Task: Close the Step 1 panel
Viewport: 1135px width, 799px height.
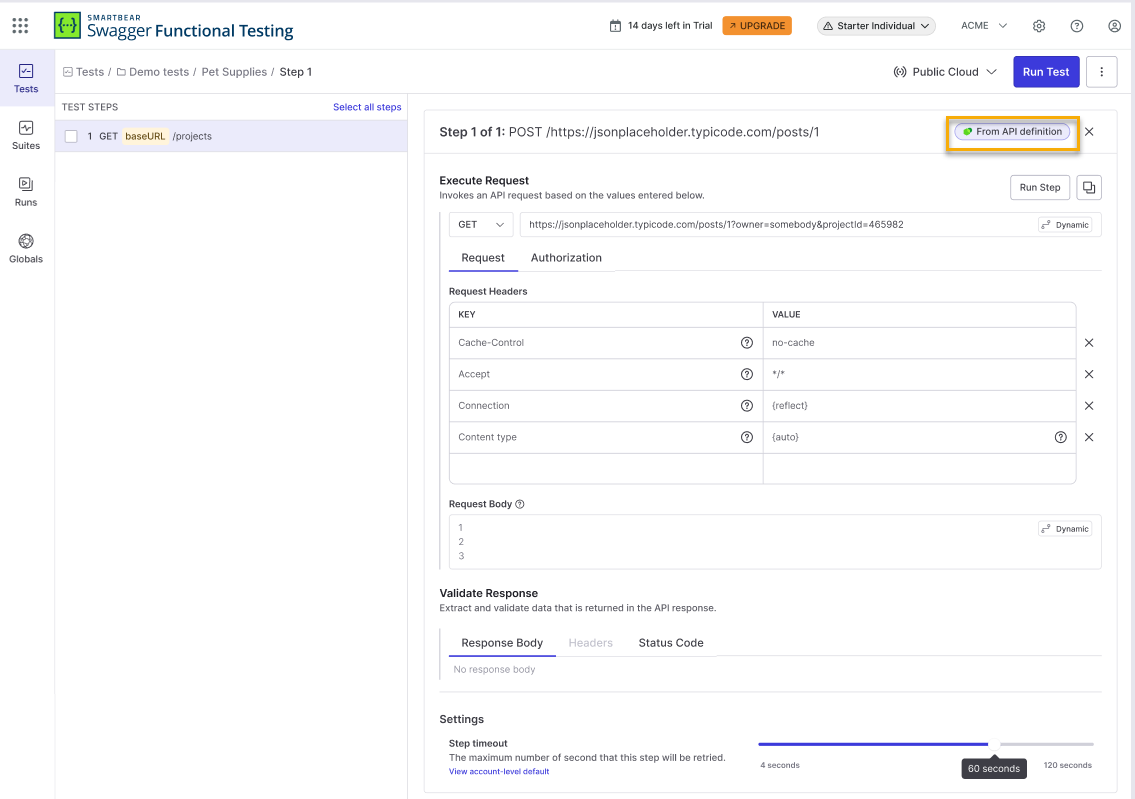Action: pyautogui.click(x=1089, y=132)
